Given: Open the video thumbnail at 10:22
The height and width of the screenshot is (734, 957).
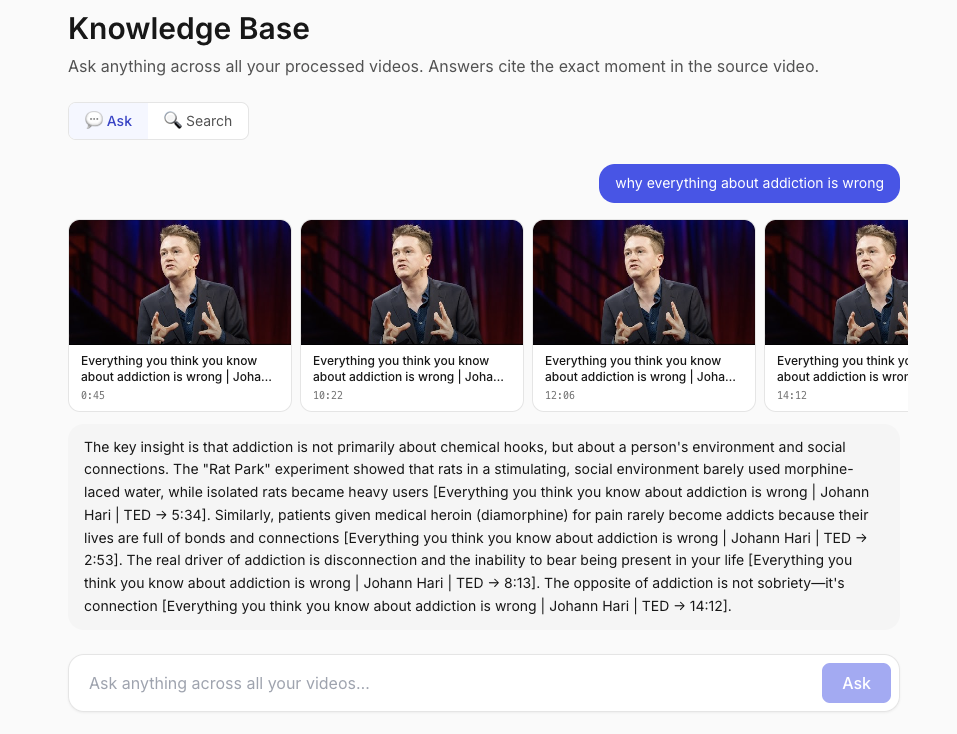Looking at the screenshot, I should point(412,282).
